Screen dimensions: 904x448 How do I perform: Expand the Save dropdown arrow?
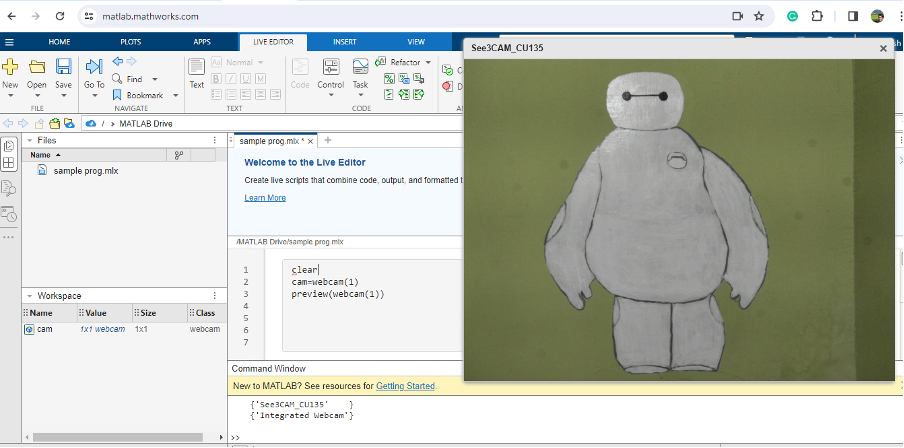coord(63,96)
